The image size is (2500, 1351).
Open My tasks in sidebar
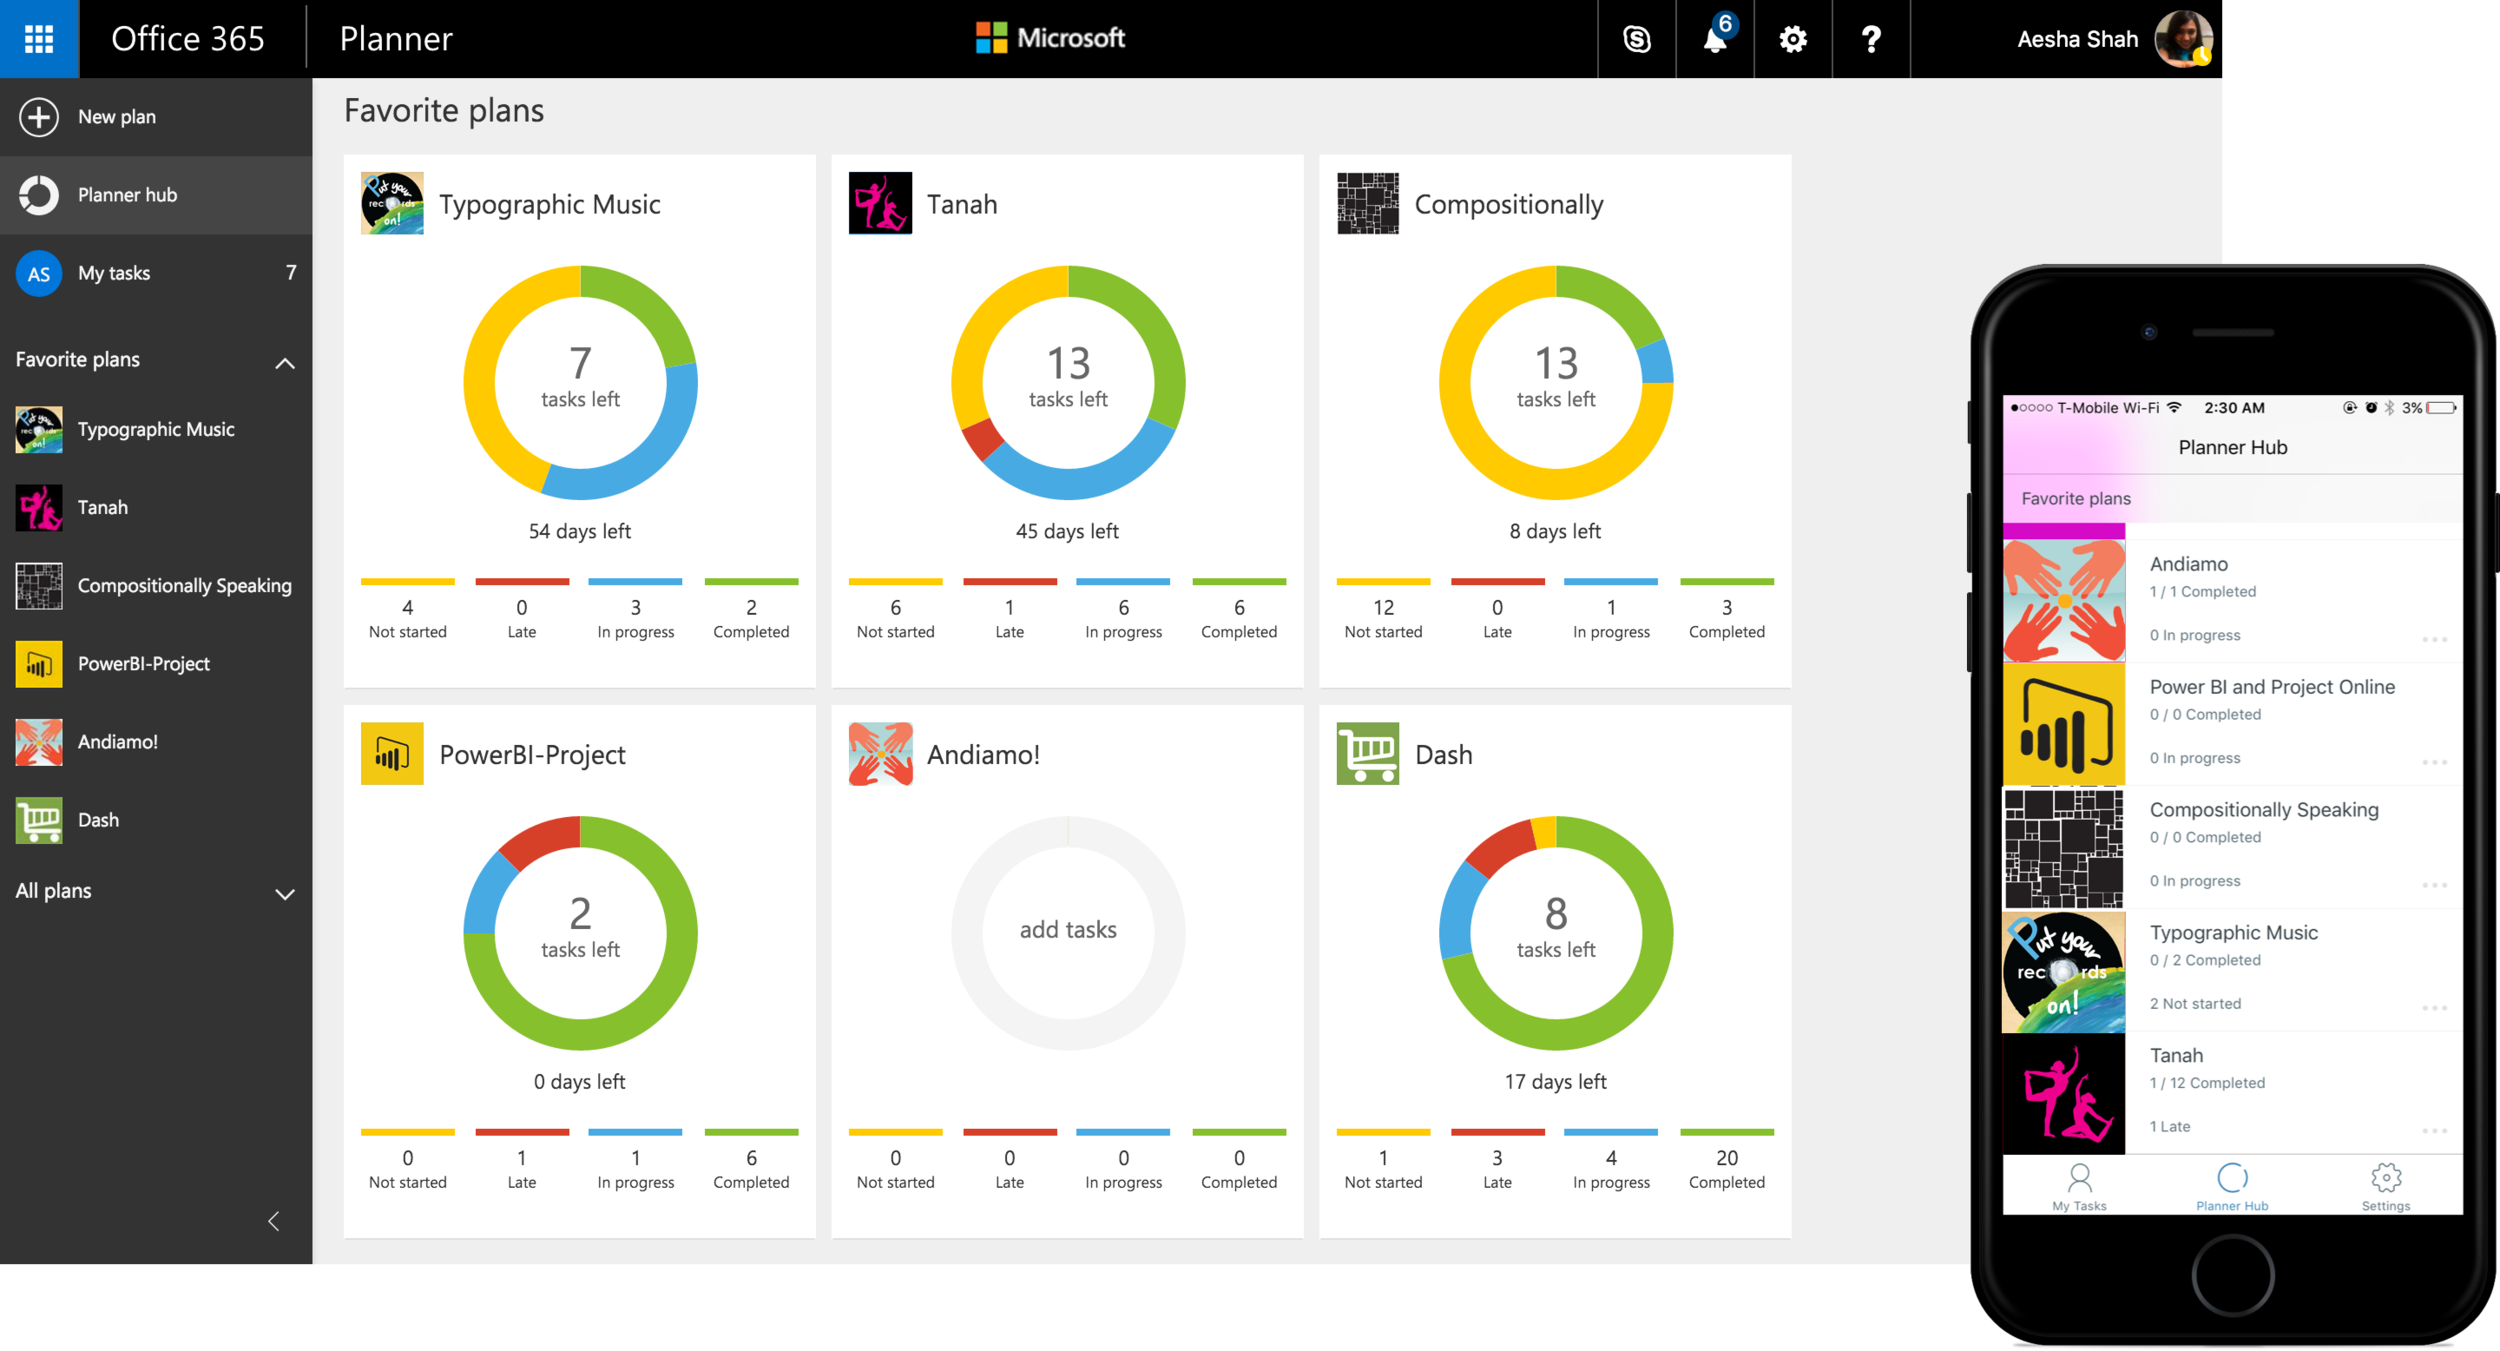[x=114, y=273]
